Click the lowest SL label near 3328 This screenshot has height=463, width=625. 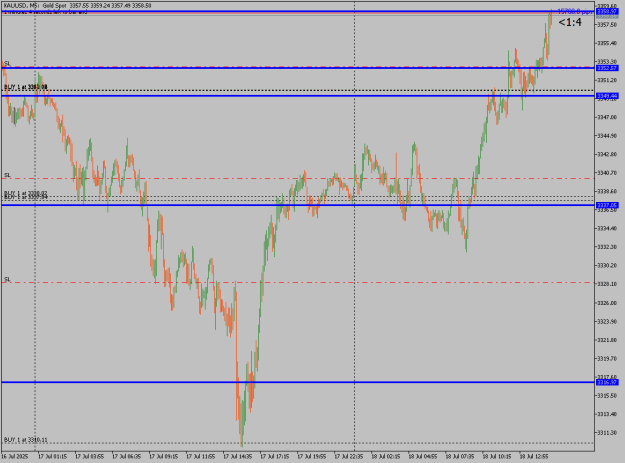point(7,279)
